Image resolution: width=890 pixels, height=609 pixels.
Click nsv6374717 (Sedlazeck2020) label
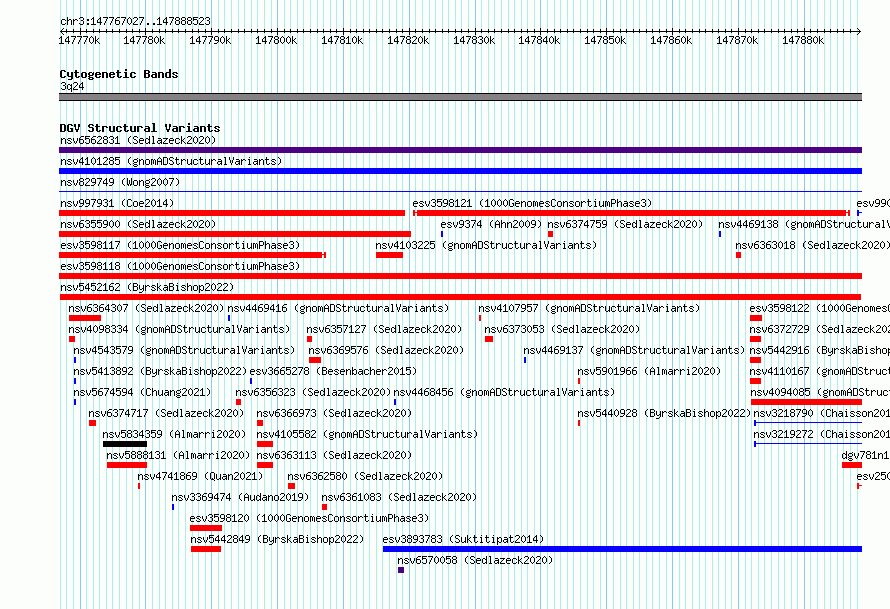point(166,413)
